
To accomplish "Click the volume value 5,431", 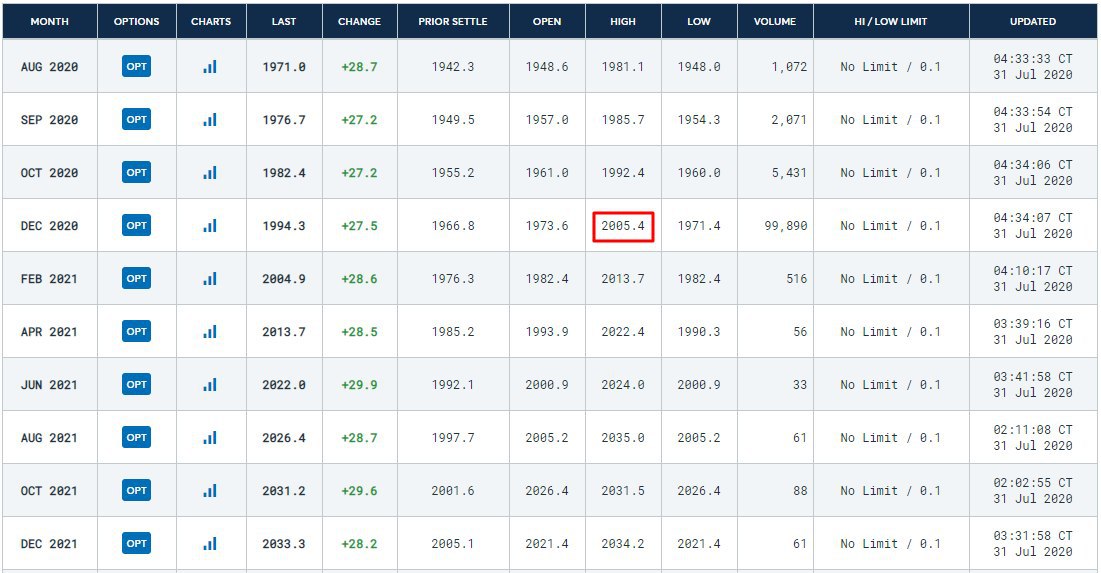I will pos(789,173).
